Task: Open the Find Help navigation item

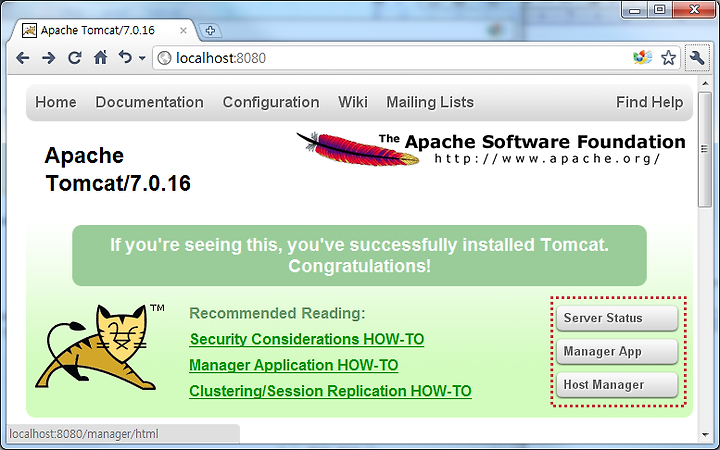Action: 649,102
